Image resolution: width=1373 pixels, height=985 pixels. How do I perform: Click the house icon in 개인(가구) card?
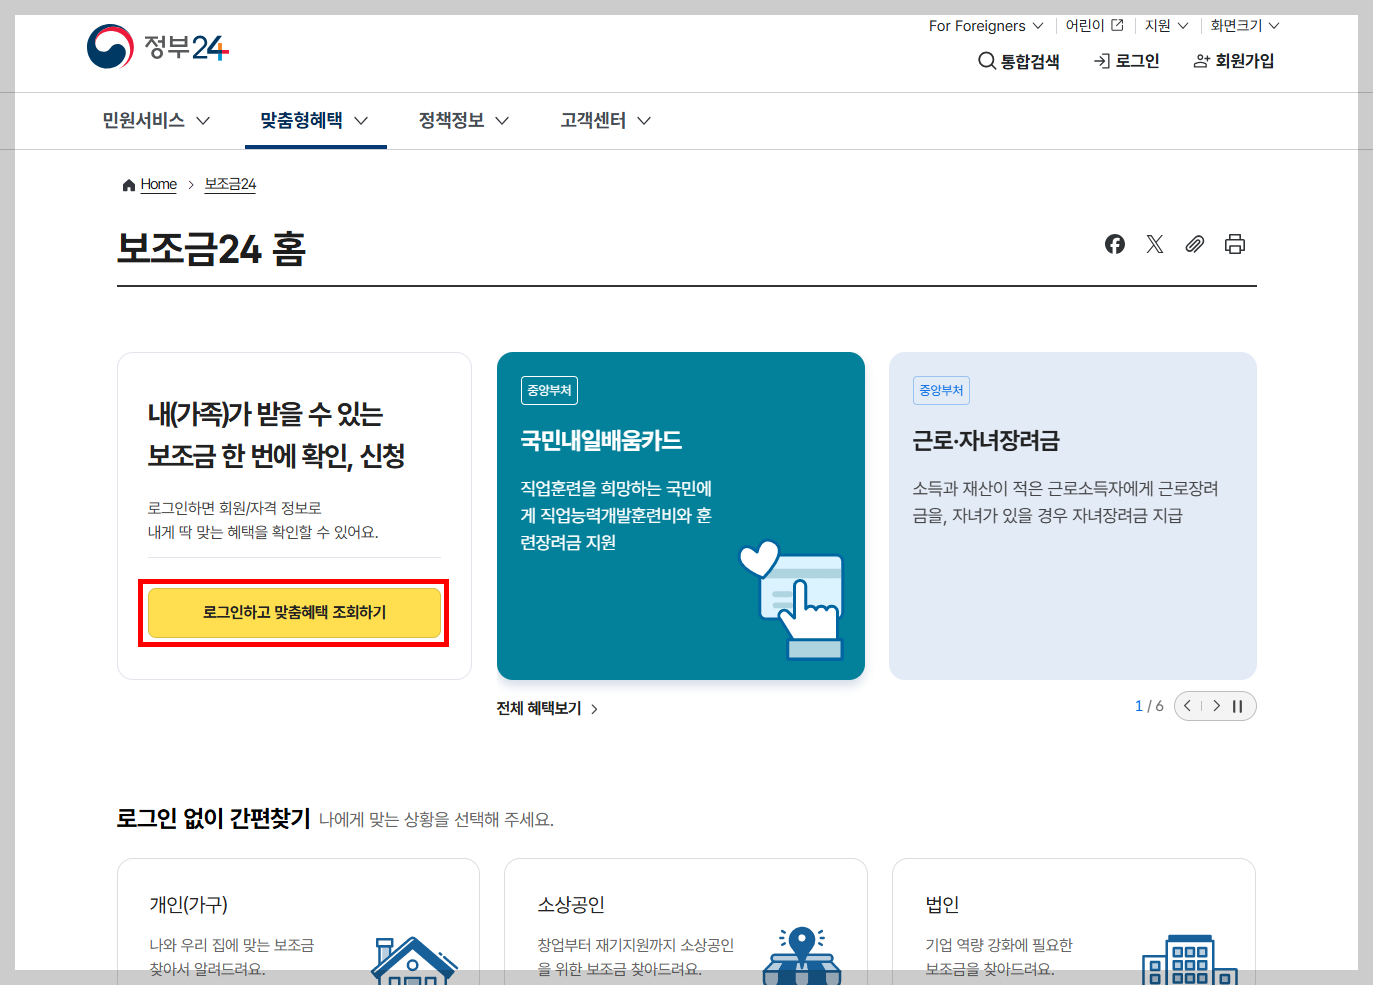tap(413, 961)
